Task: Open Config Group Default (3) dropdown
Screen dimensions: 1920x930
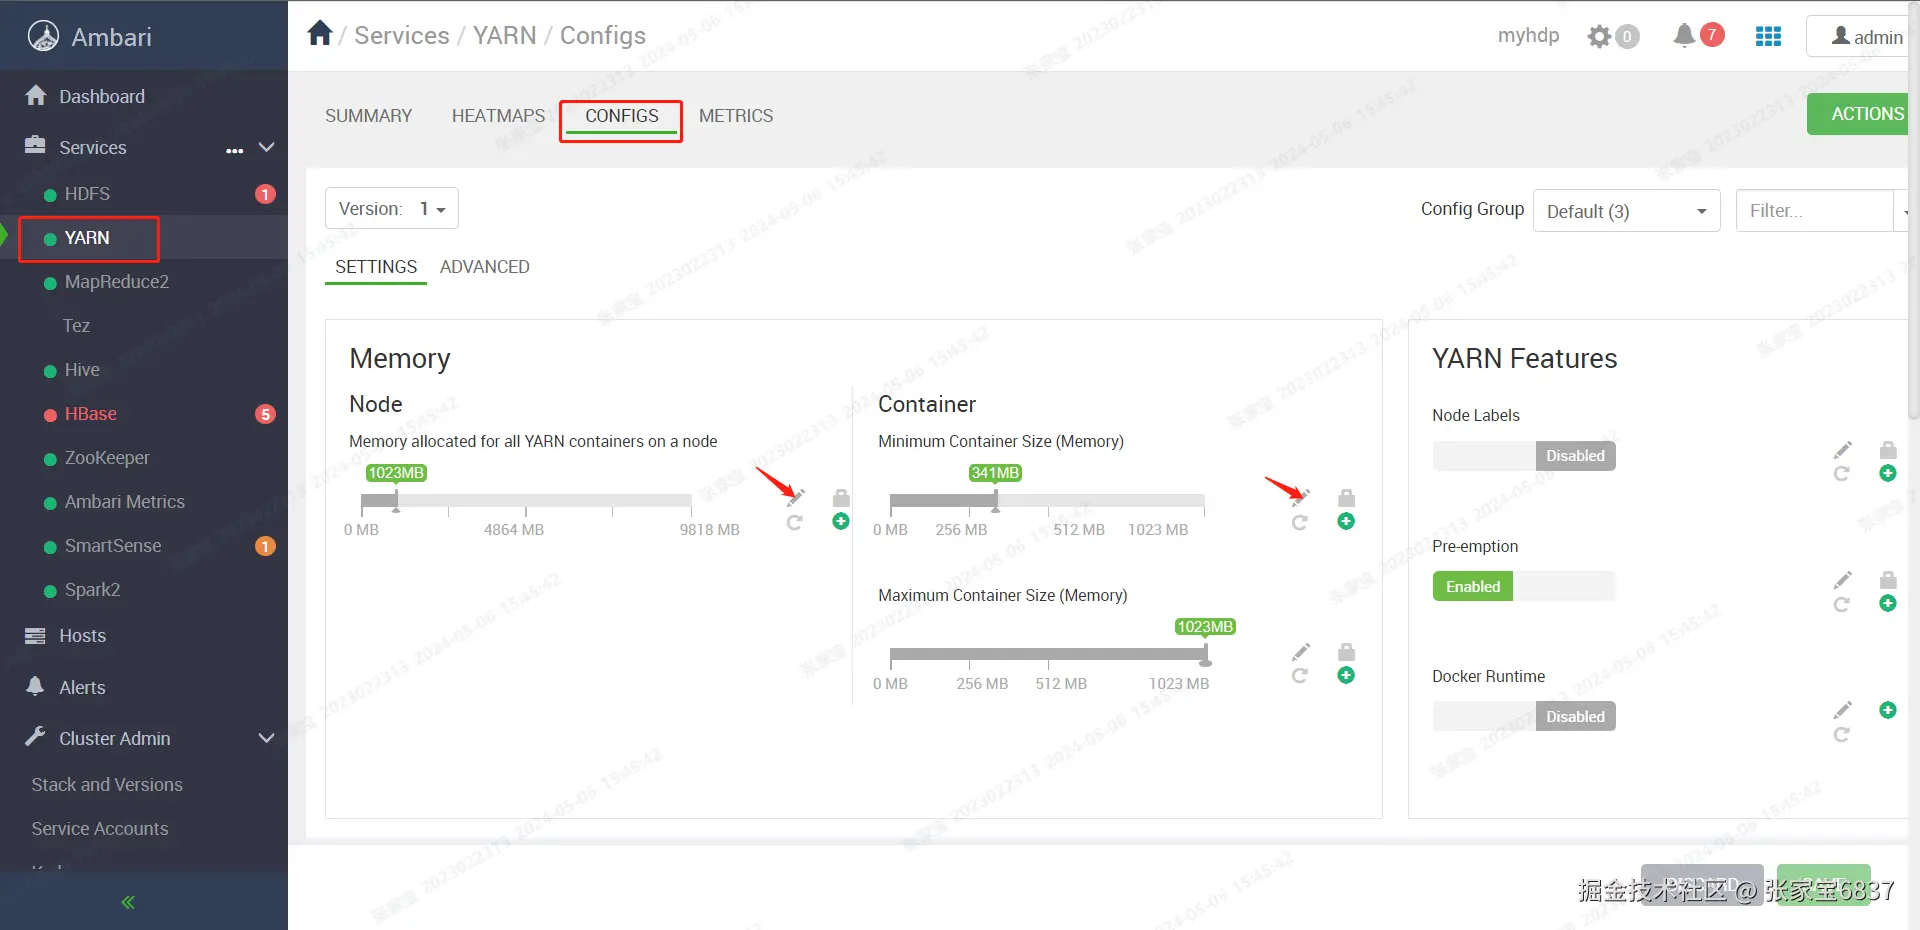Action: point(1627,211)
